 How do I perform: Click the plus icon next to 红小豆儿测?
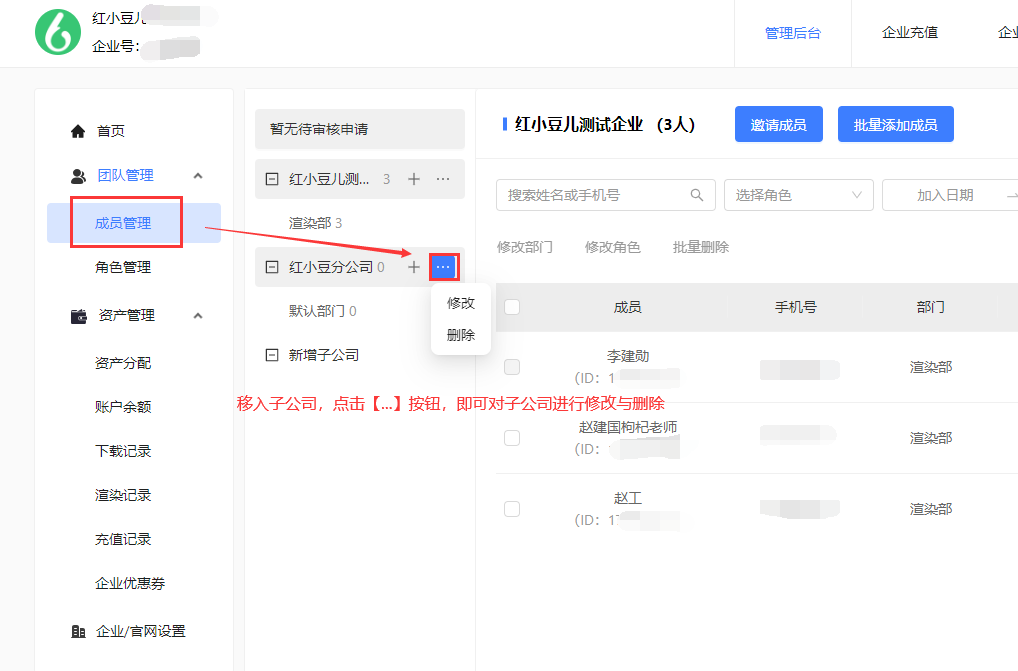(x=414, y=179)
